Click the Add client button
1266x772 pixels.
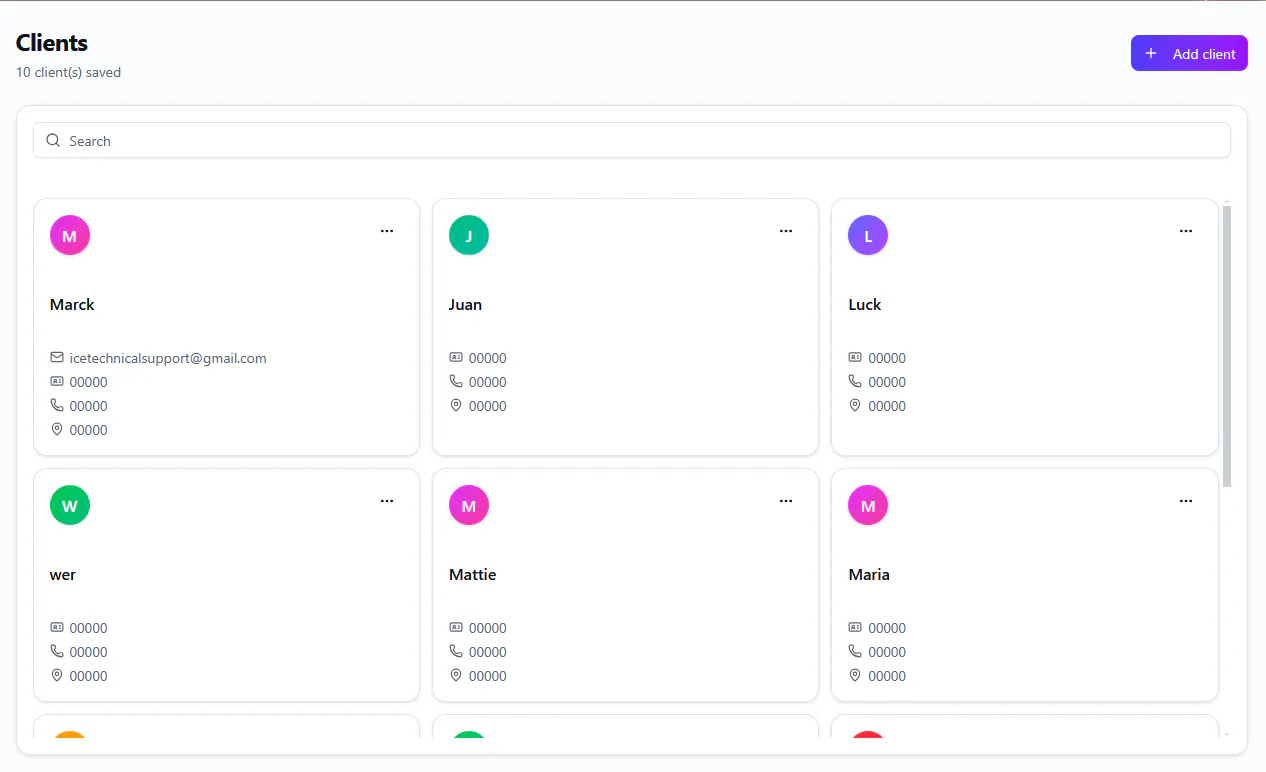1189,53
